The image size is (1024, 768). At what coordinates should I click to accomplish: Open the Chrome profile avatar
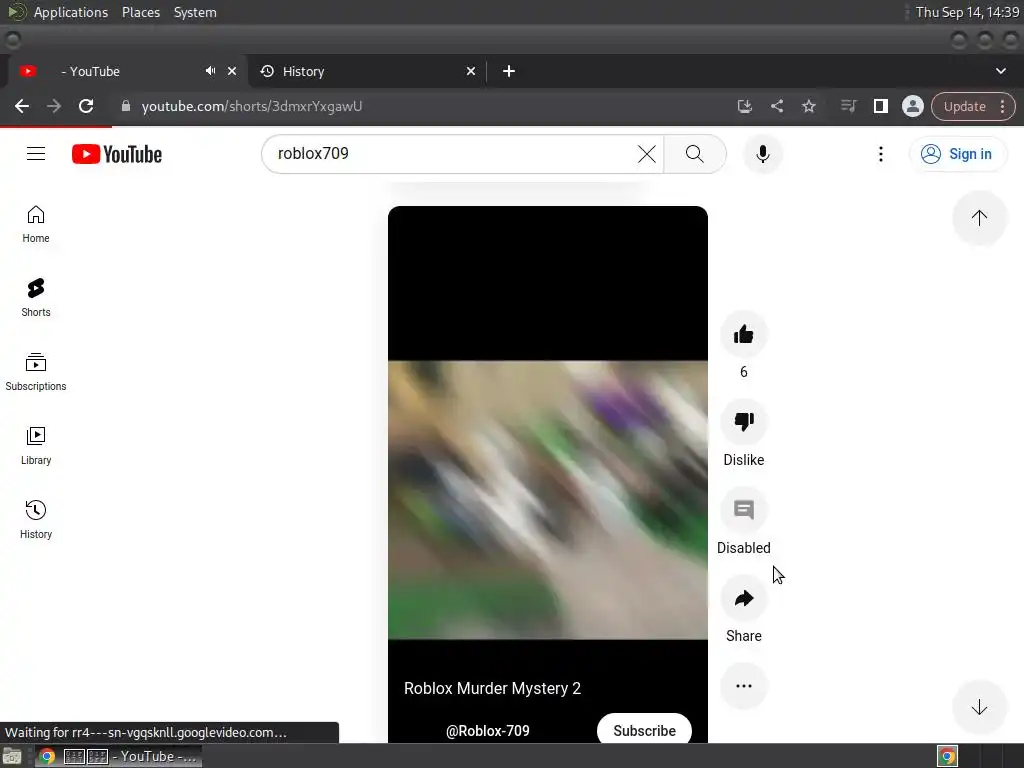(912, 106)
